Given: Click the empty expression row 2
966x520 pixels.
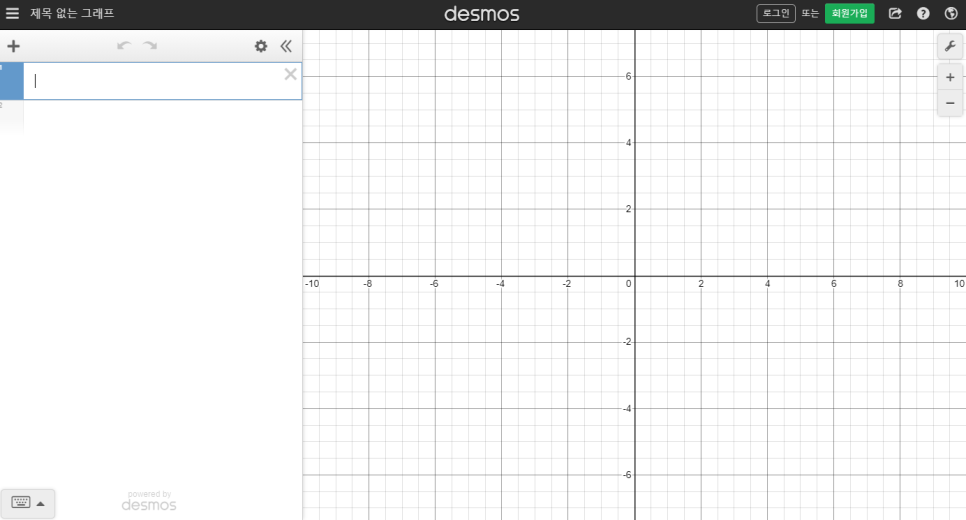Looking at the screenshot, I should (x=151, y=117).
